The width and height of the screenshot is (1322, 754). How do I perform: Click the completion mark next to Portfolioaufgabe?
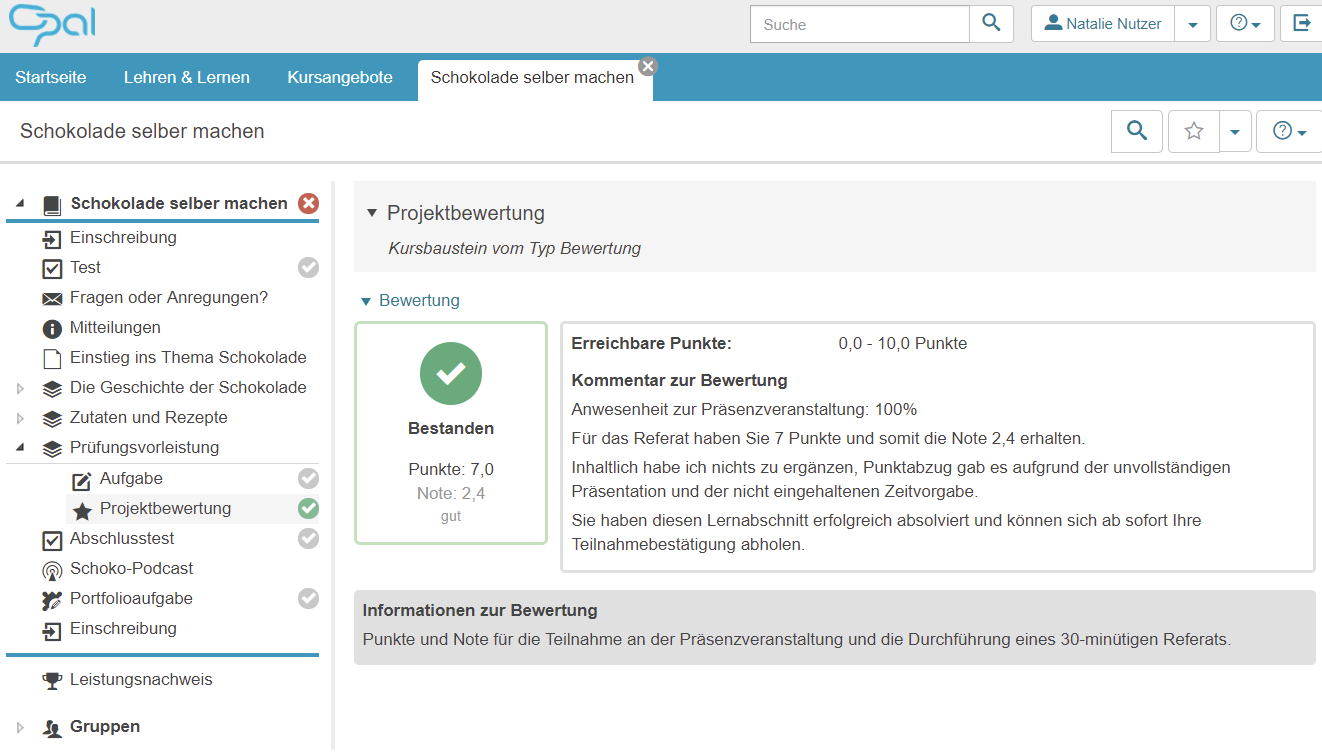click(308, 598)
